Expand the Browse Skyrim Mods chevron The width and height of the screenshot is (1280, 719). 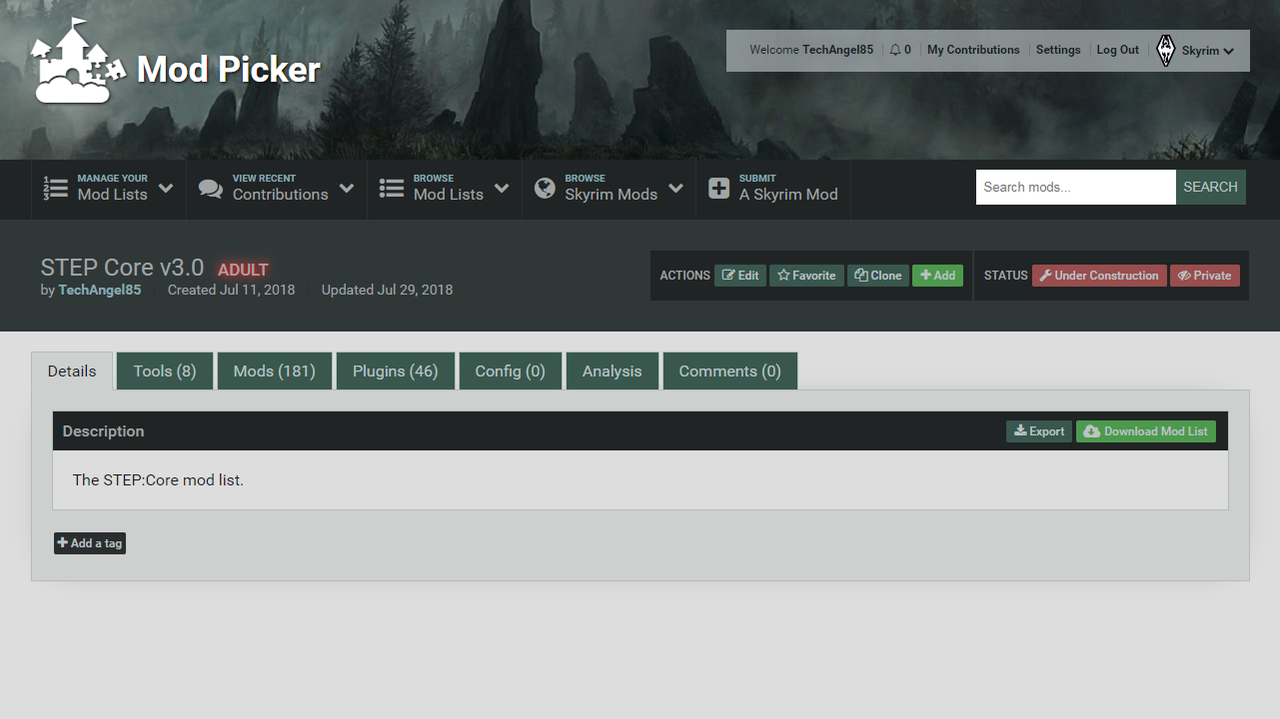676,188
